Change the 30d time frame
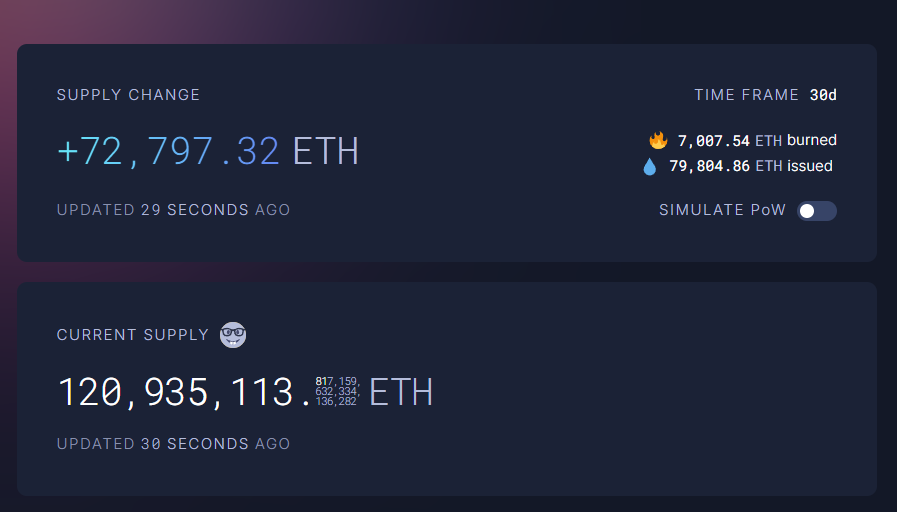Viewport: 897px width, 512px height. (823, 95)
